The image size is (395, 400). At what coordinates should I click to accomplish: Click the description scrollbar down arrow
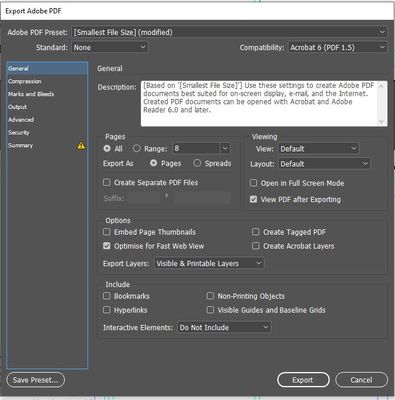382,122
